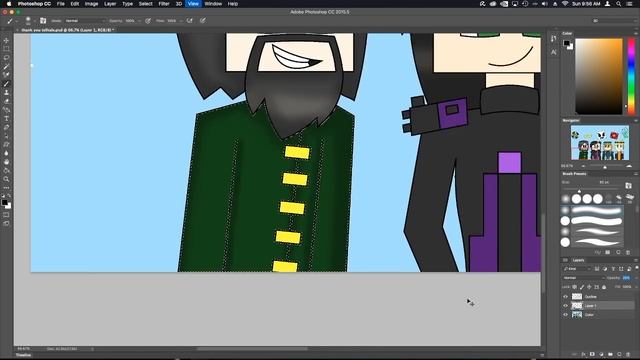The height and width of the screenshot is (360, 640).
Task: Open the Photoshop CC application menu
Action: pos(34,4)
